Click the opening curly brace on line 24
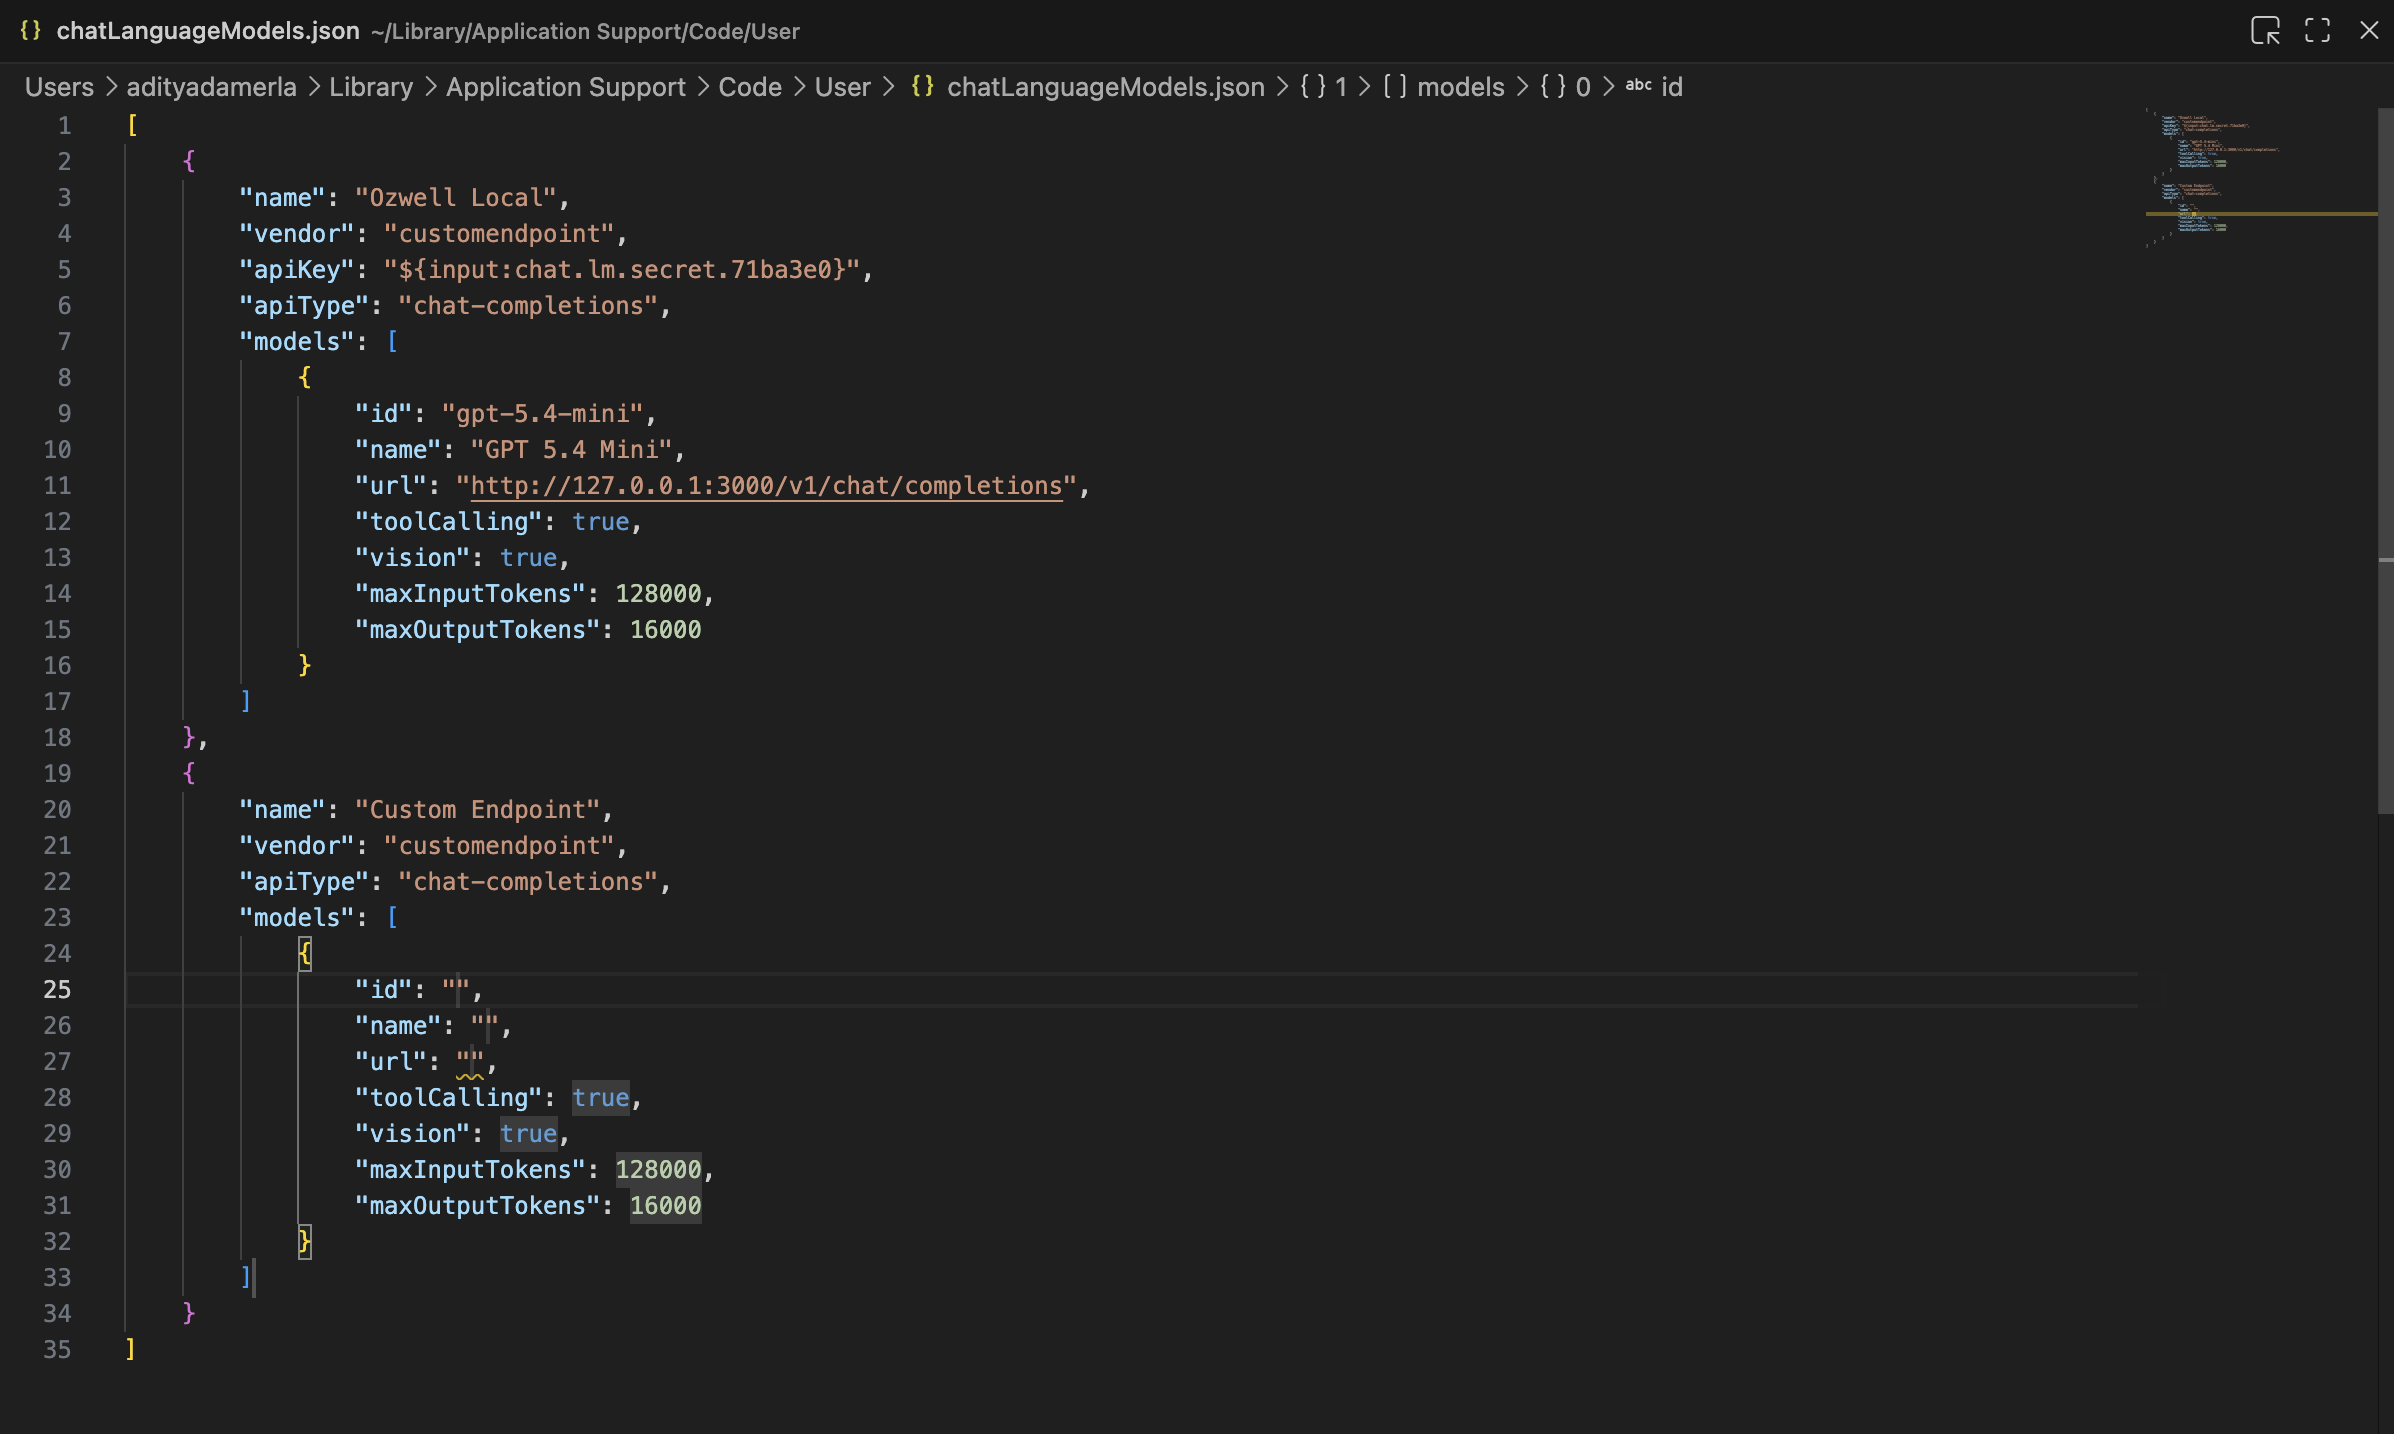 (305, 954)
